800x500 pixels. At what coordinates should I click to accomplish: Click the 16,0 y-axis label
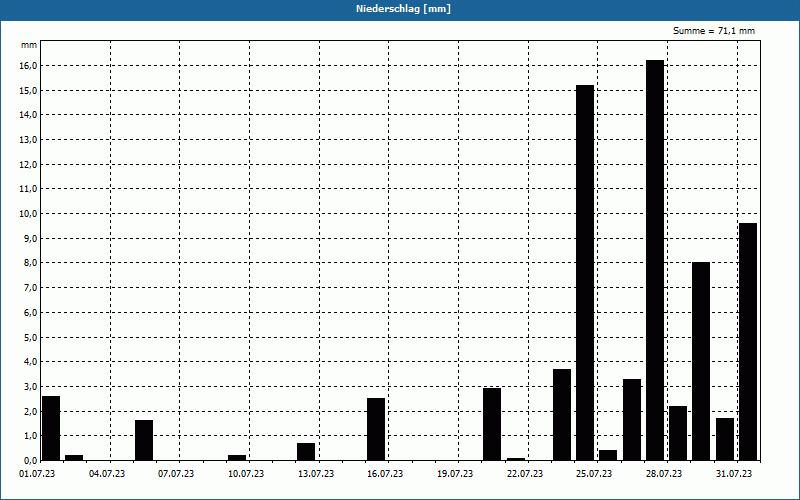tap(29, 66)
